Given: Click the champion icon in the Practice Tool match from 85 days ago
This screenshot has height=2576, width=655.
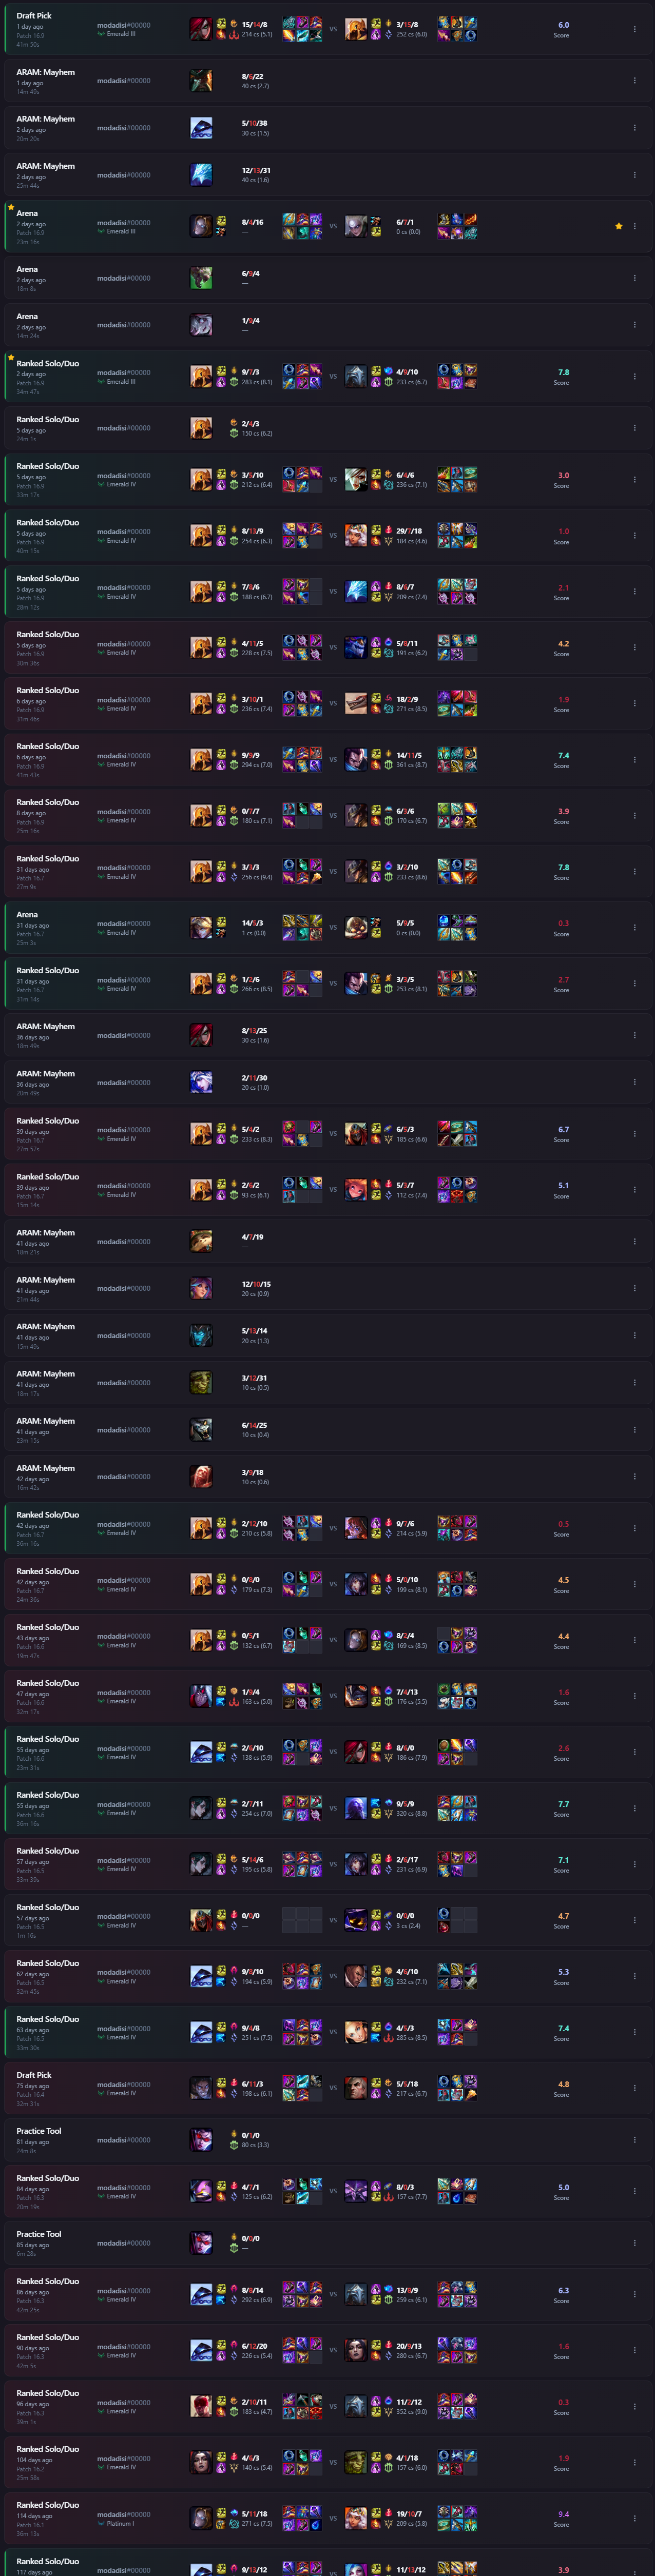Looking at the screenshot, I should pyautogui.click(x=201, y=2242).
